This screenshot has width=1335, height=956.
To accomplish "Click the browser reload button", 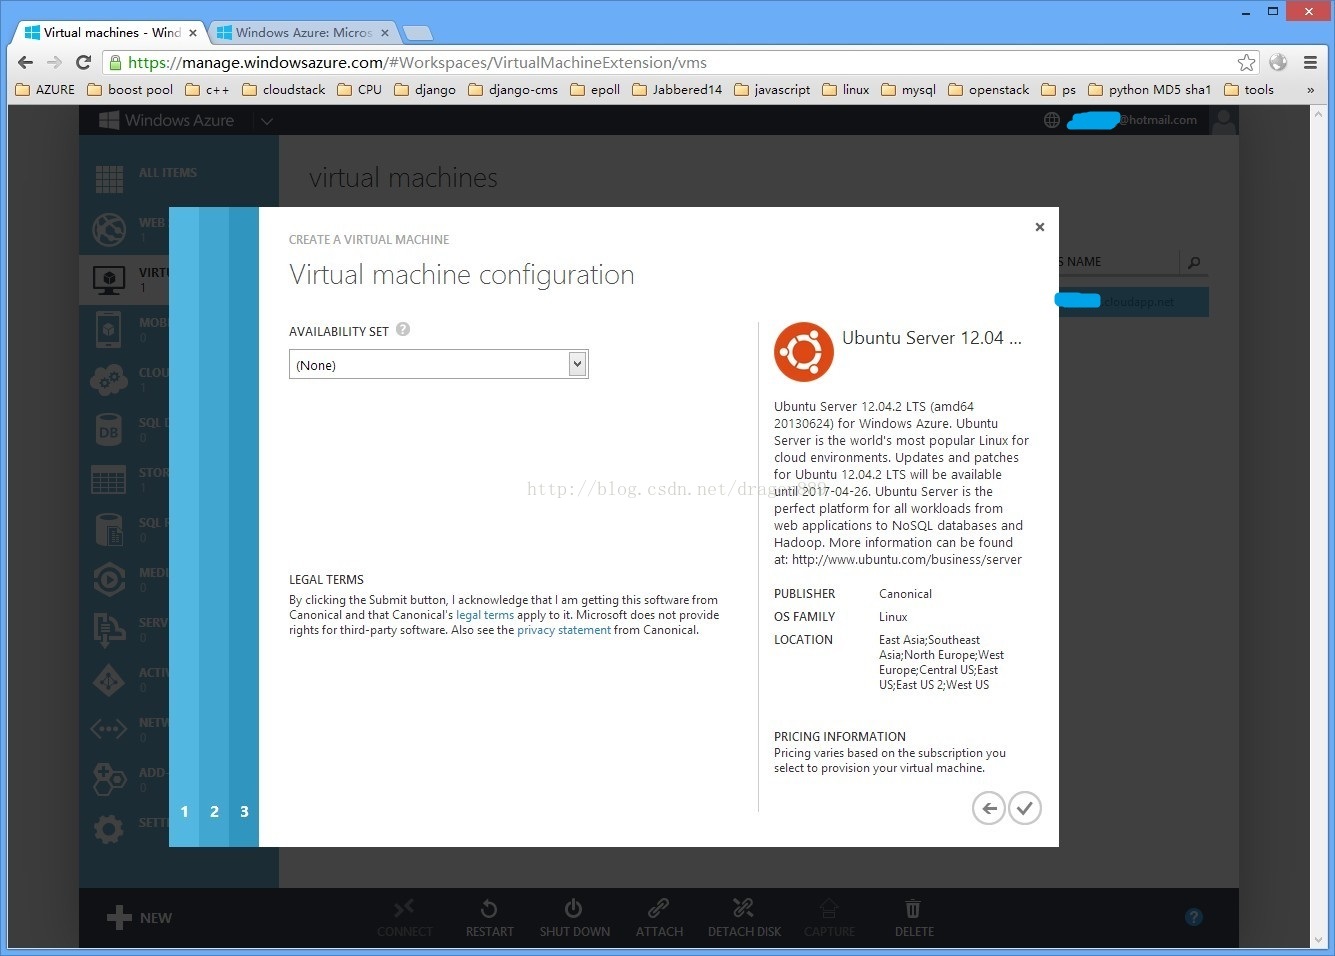I will point(84,62).
